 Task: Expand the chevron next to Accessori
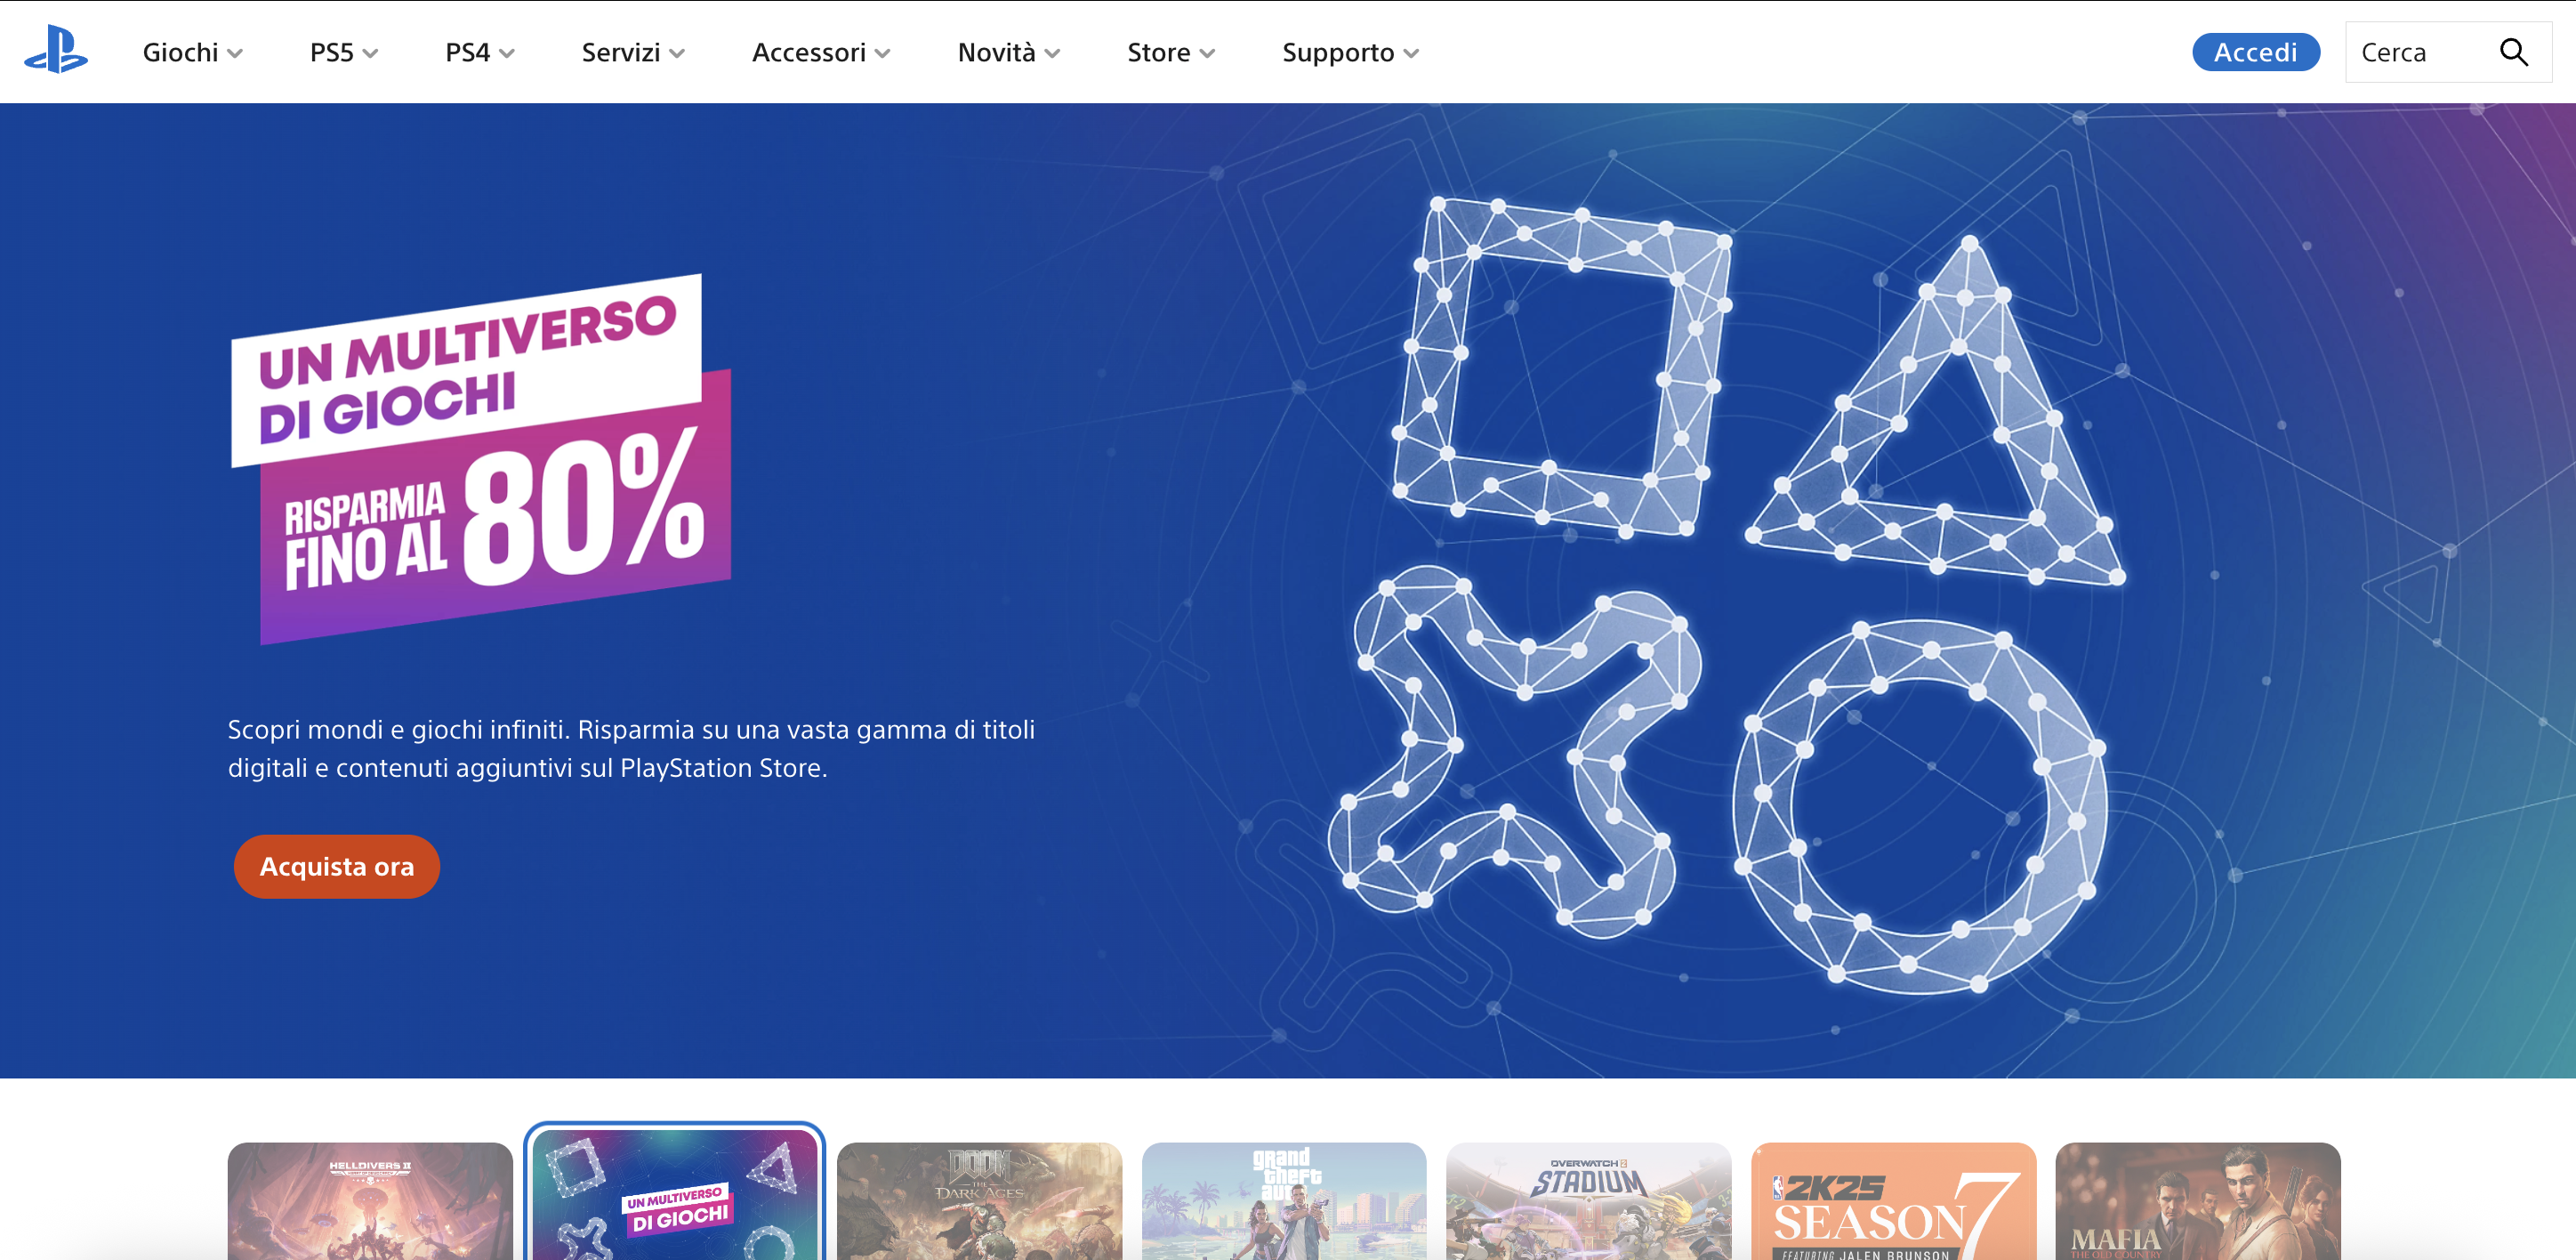tap(882, 54)
